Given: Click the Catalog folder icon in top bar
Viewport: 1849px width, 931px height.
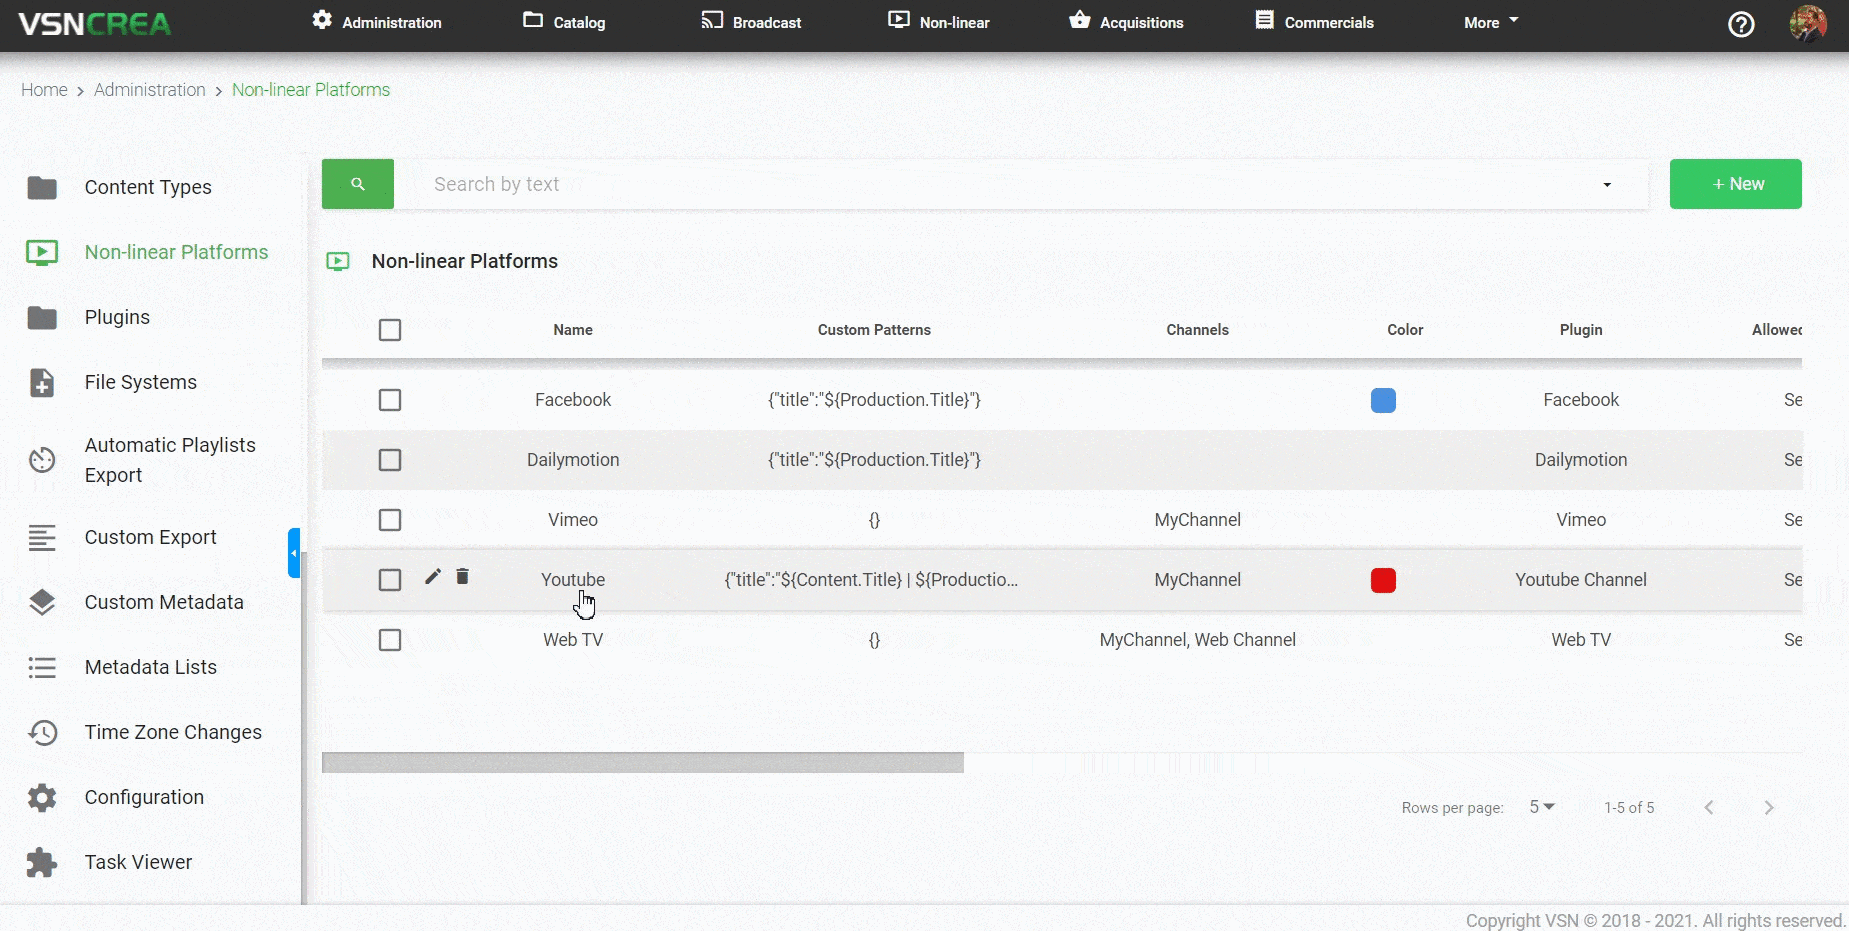Looking at the screenshot, I should (533, 20).
